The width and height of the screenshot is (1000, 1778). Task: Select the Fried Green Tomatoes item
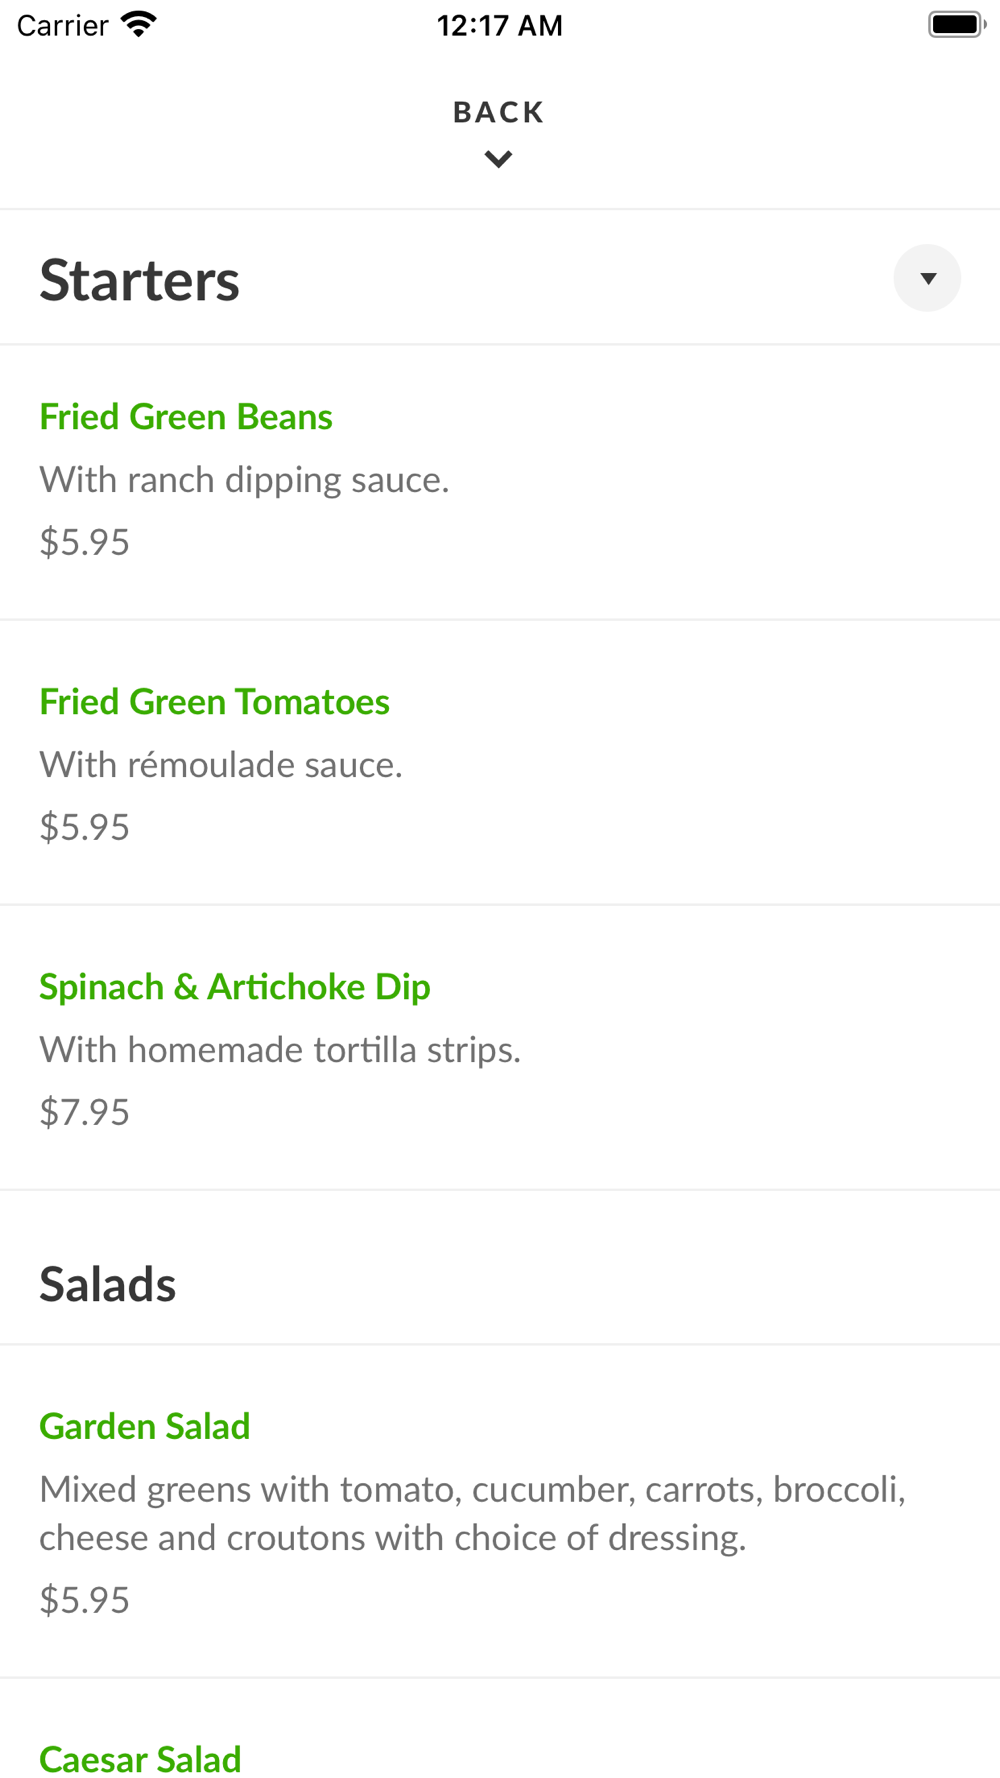point(214,702)
